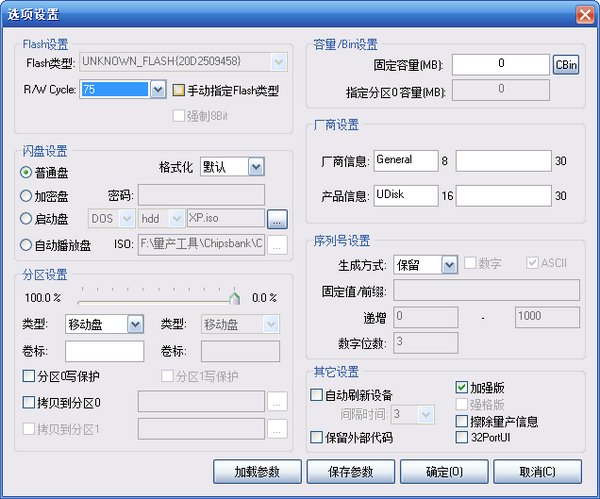The height and width of the screenshot is (499, 600).
Task: Choose 自动播放盘 radio button
Action: pyautogui.click(x=26, y=244)
